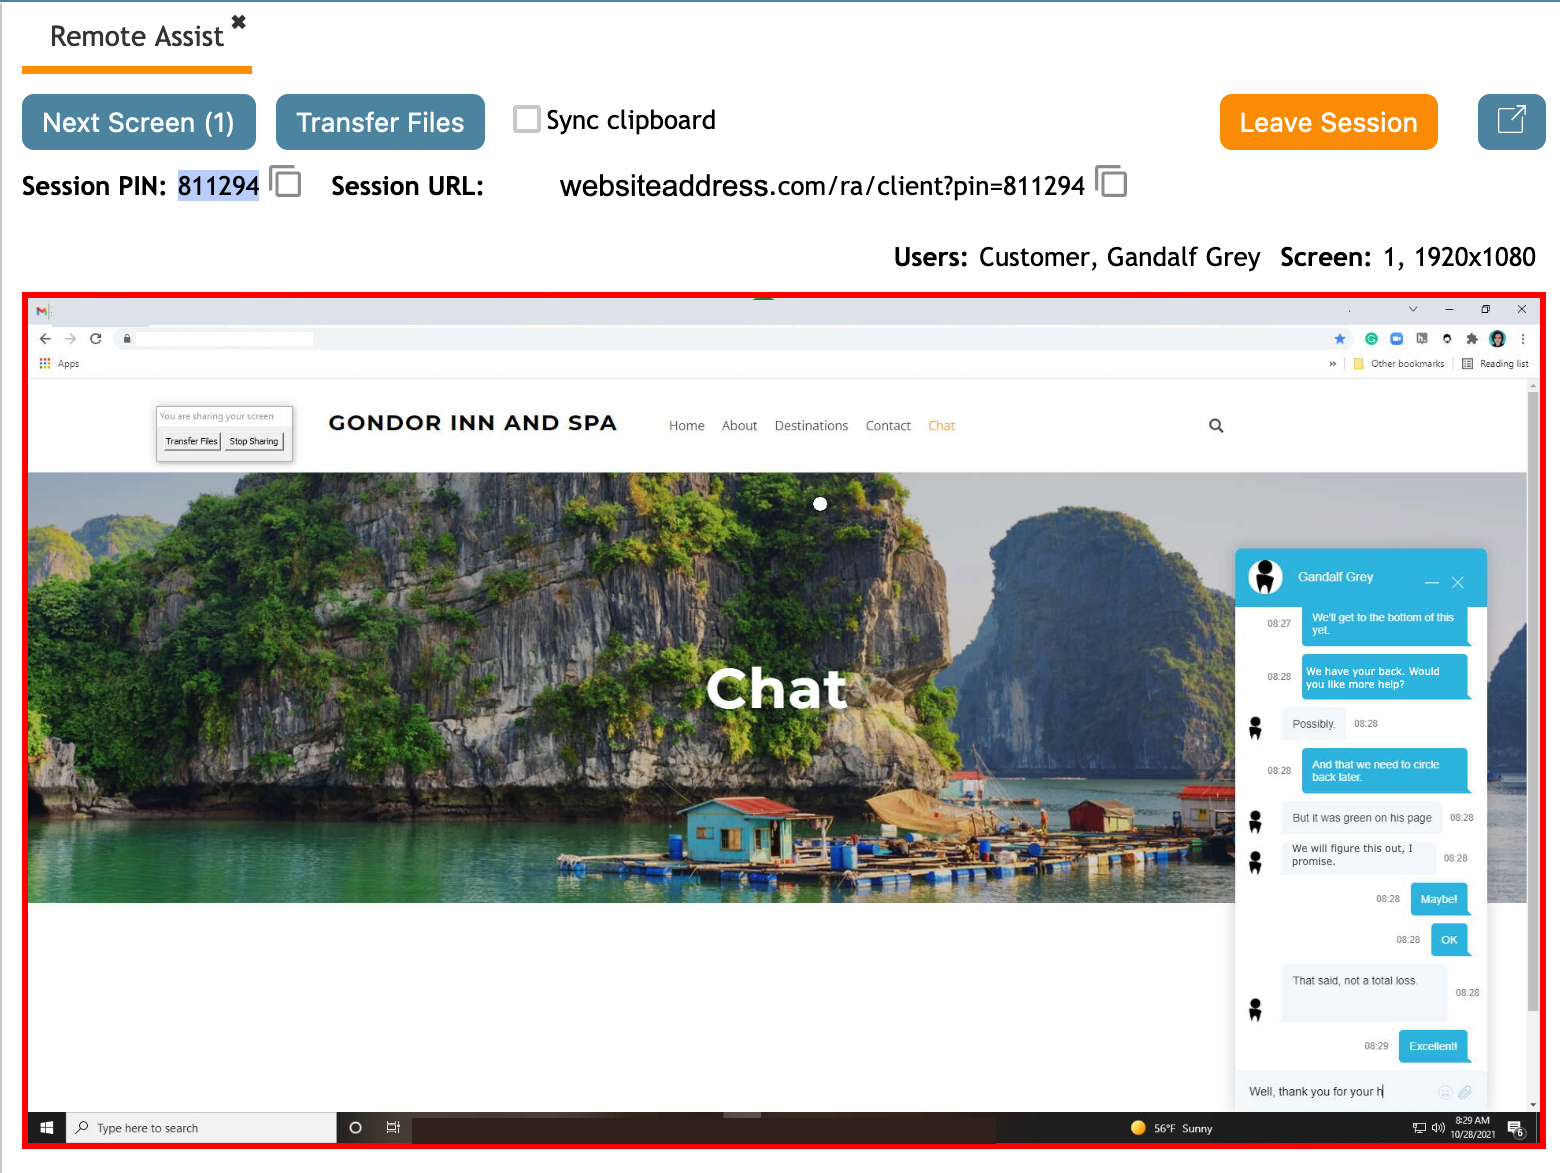
Task: Copy the Session URL to the clipboard
Action: pos(1111,182)
